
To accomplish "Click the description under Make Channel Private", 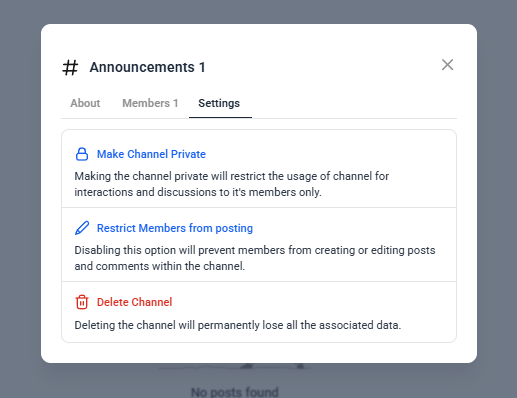I will pyautogui.click(x=232, y=184).
